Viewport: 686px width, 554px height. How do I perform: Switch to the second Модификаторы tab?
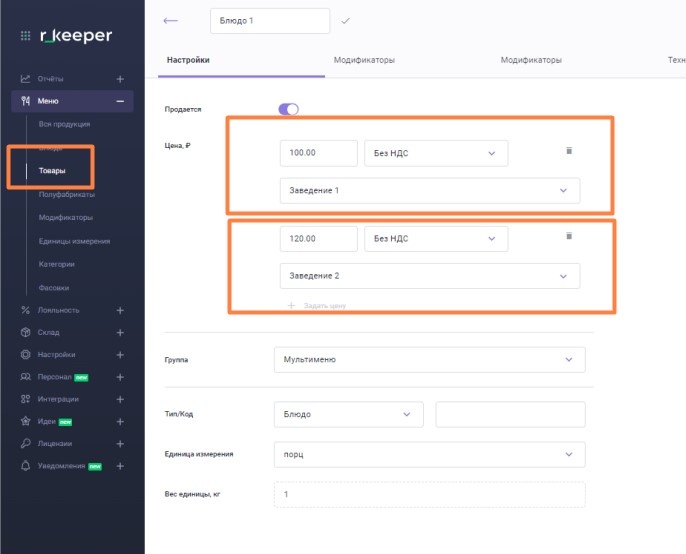pyautogui.click(x=531, y=60)
